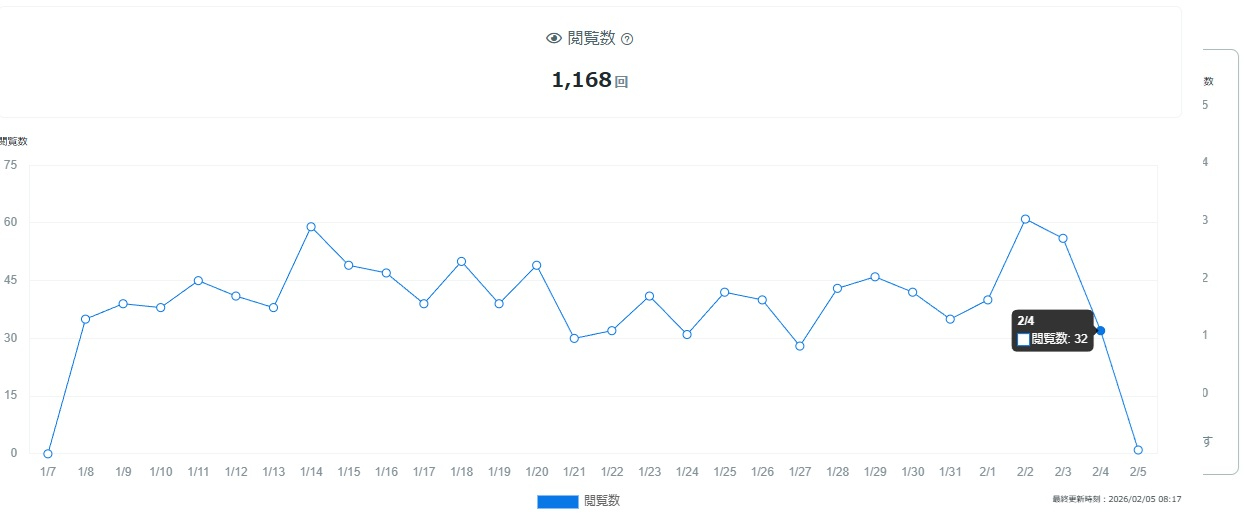This screenshot has height=522, width=1245.
Task: Click the 2/4 閲覧数: 32 tooltip
Action: [1052, 330]
